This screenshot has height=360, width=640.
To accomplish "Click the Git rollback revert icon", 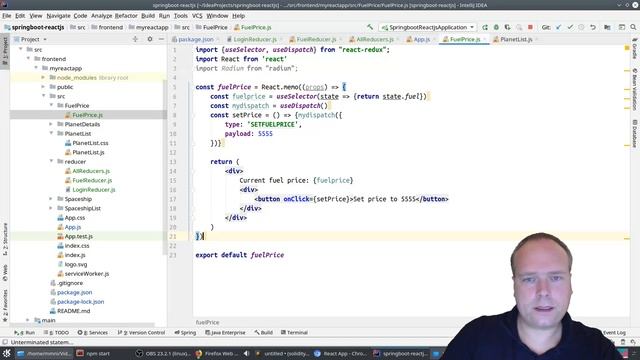I will click(x=593, y=27).
